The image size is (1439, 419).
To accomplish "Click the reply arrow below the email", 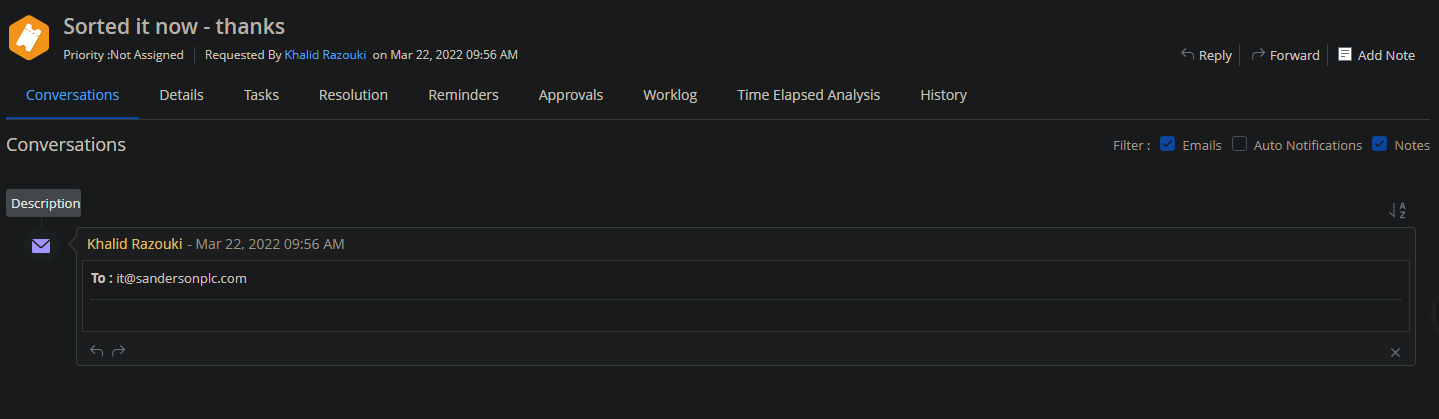I will coord(97,351).
